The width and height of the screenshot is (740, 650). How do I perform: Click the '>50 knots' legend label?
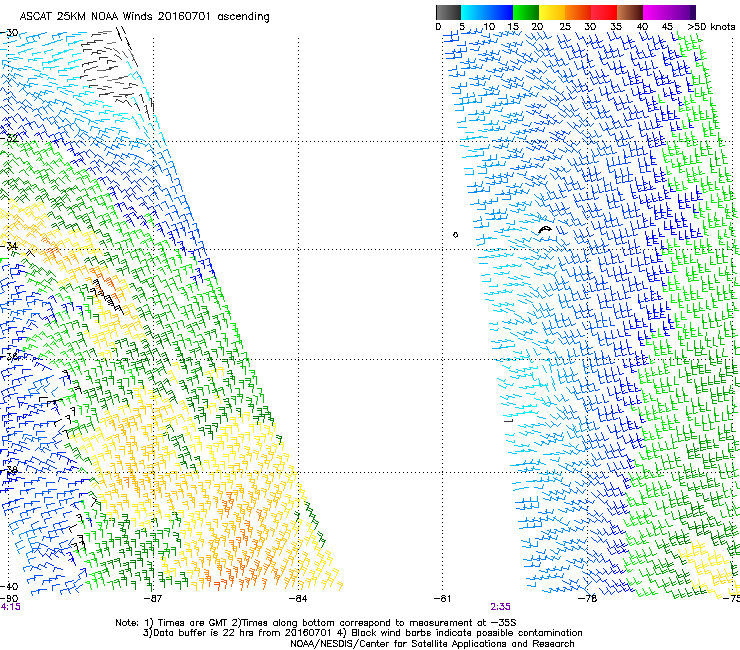click(711, 27)
